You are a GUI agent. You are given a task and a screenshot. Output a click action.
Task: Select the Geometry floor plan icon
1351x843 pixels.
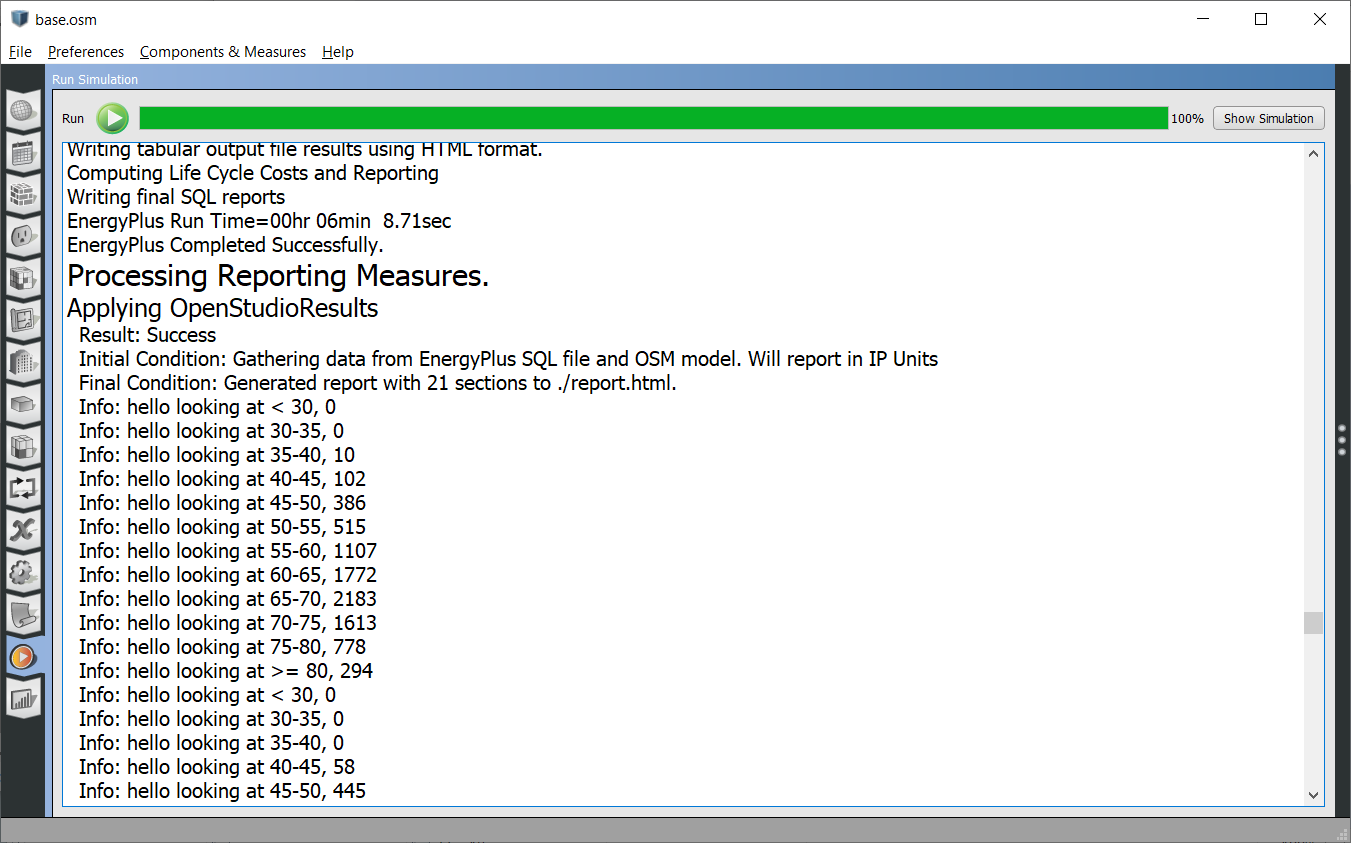pos(23,321)
